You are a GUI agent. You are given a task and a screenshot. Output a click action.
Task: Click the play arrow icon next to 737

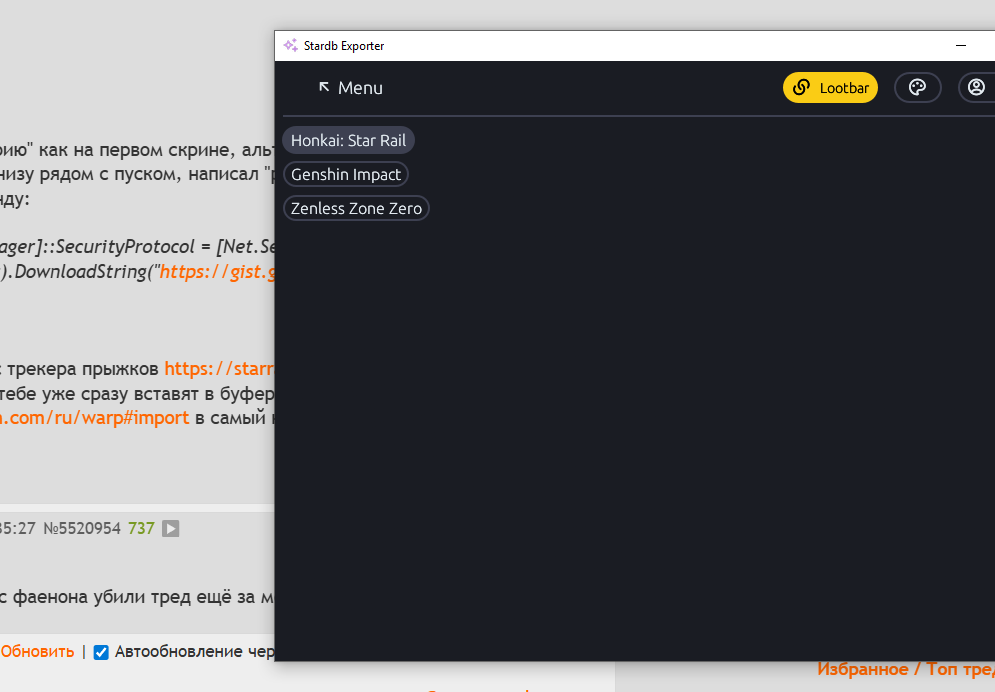coord(171,528)
